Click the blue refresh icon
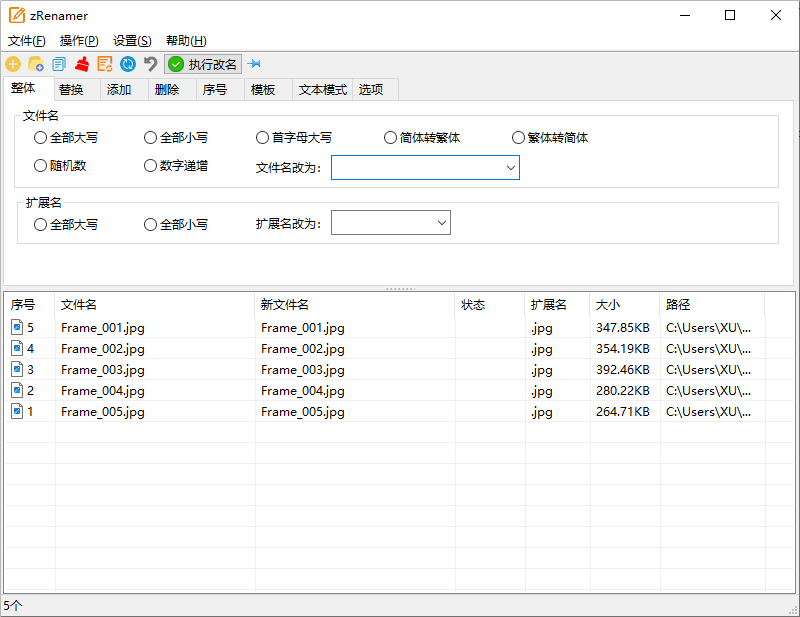The width and height of the screenshot is (800, 617). [x=128, y=63]
